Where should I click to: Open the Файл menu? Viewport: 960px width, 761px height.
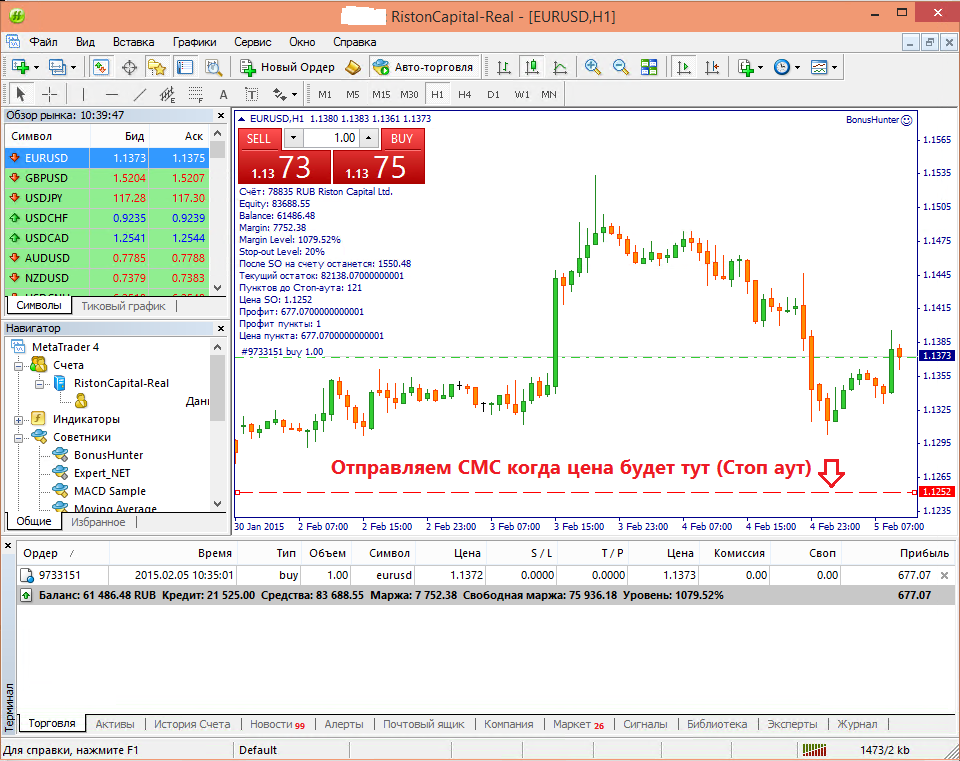[43, 42]
